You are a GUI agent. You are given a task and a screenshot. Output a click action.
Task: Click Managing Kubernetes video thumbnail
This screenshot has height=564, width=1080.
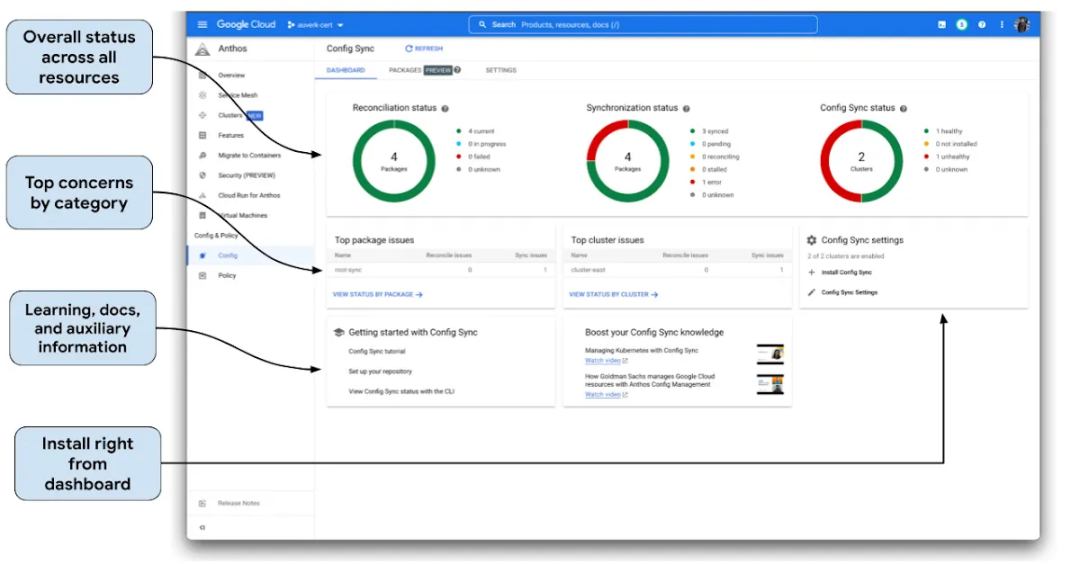[x=770, y=354]
